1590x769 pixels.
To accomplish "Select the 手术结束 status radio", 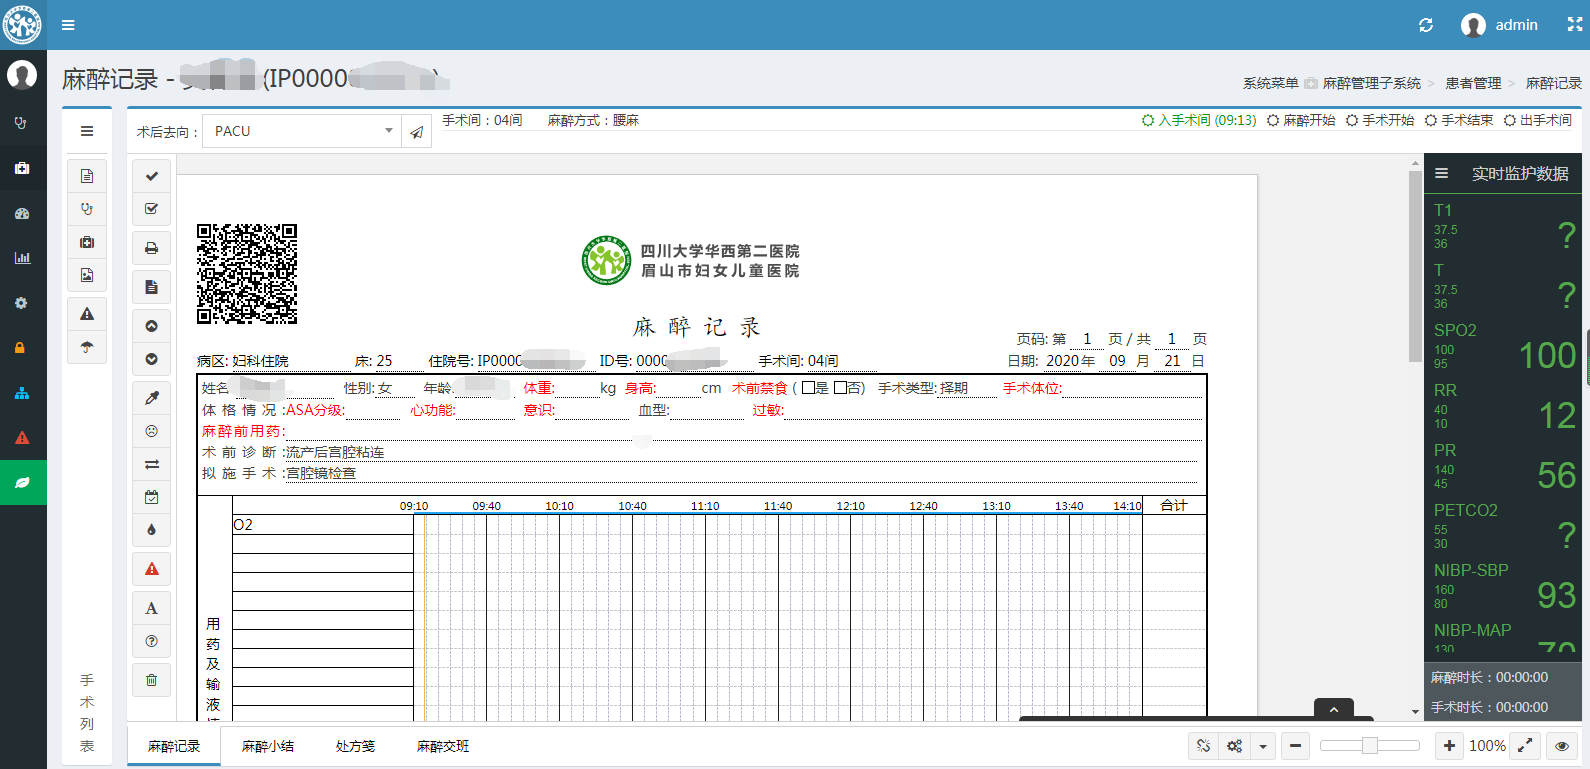I will pyautogui.click(x=1431, y=121).
